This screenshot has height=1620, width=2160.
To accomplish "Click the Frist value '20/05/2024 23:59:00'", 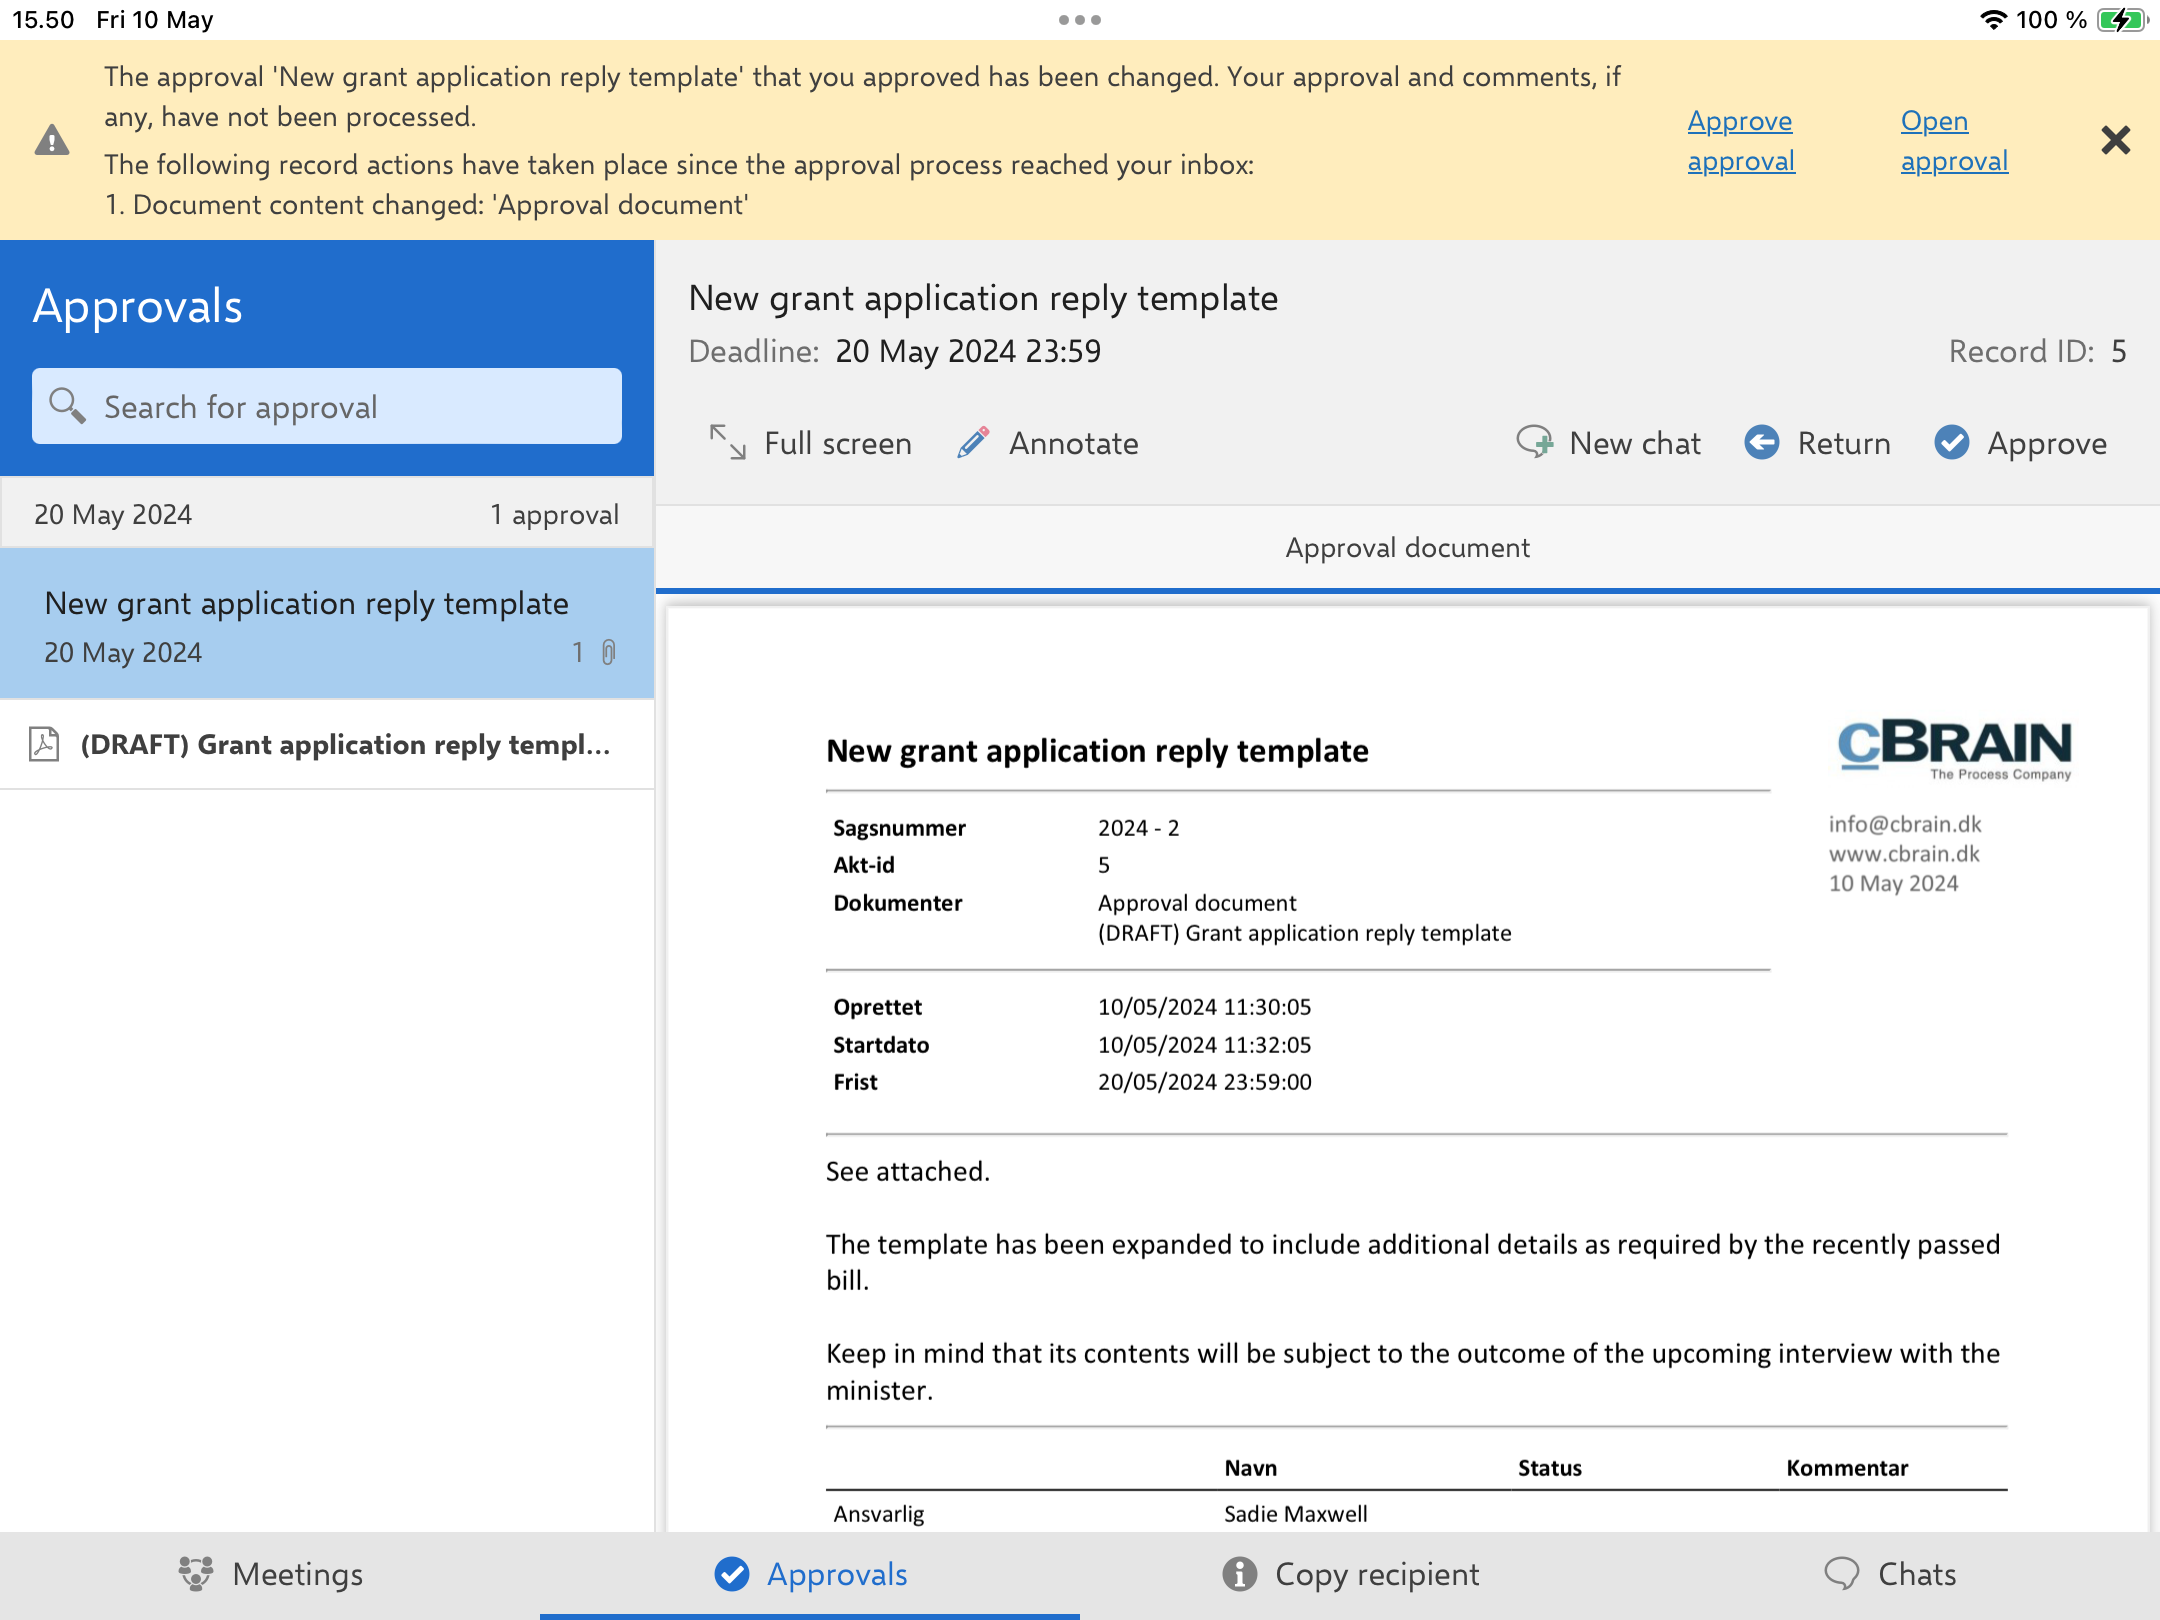I will [x=1204, y=1082].
